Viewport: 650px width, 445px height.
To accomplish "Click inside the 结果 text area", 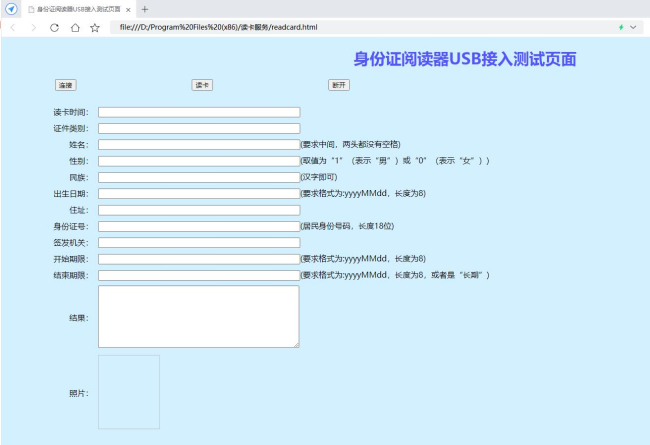I will pyautogui.click(x=199, y=317).
